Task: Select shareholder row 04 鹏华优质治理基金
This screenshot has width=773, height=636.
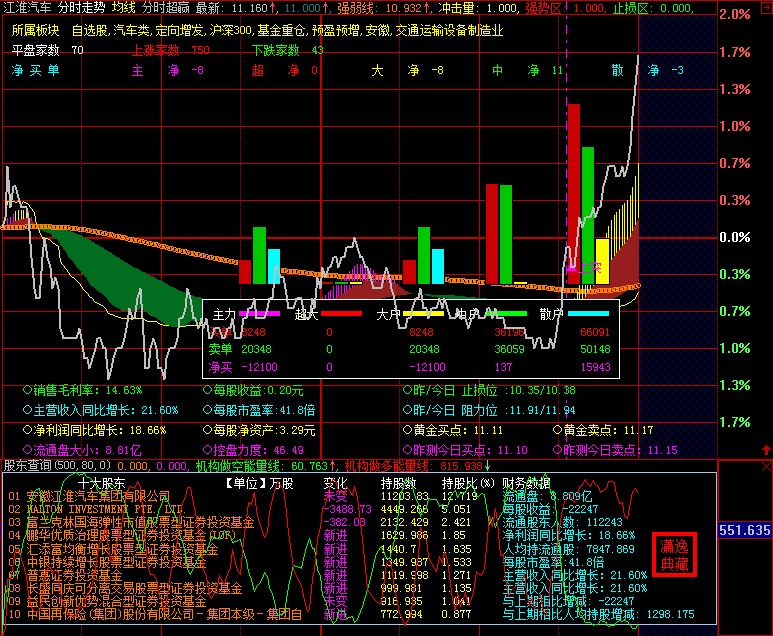Action: tap(122, 535)
